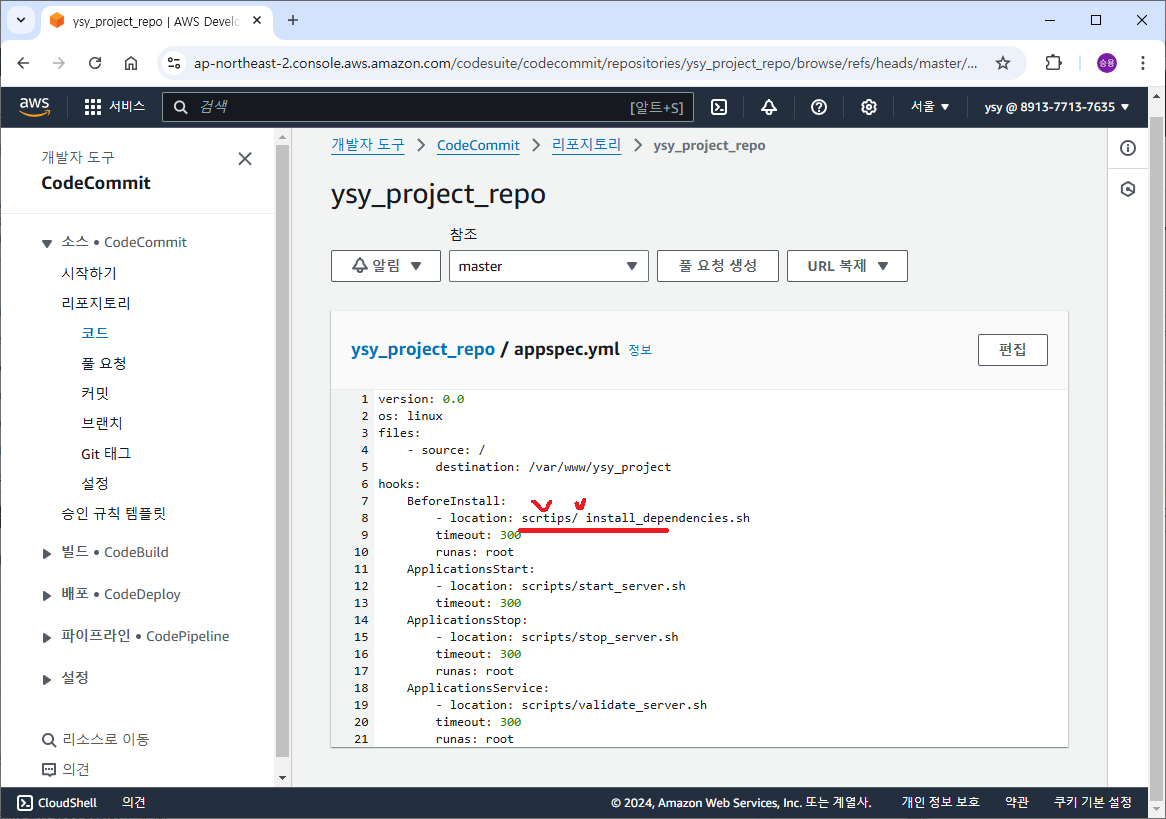Open the 알림 notification dropdown

point(386,266)
